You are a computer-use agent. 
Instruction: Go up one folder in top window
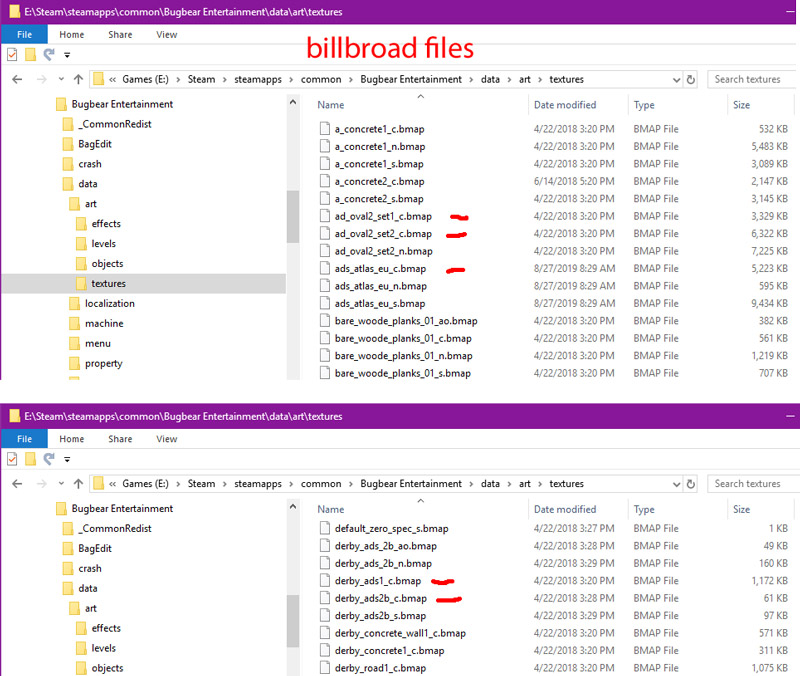point(78,79)
